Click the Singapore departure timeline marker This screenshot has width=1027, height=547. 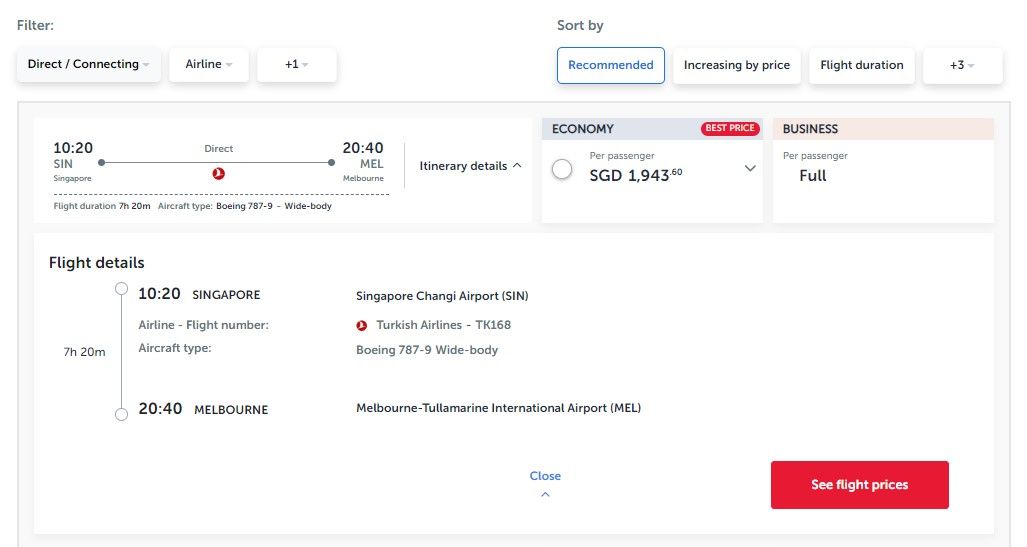coord(121,289)
